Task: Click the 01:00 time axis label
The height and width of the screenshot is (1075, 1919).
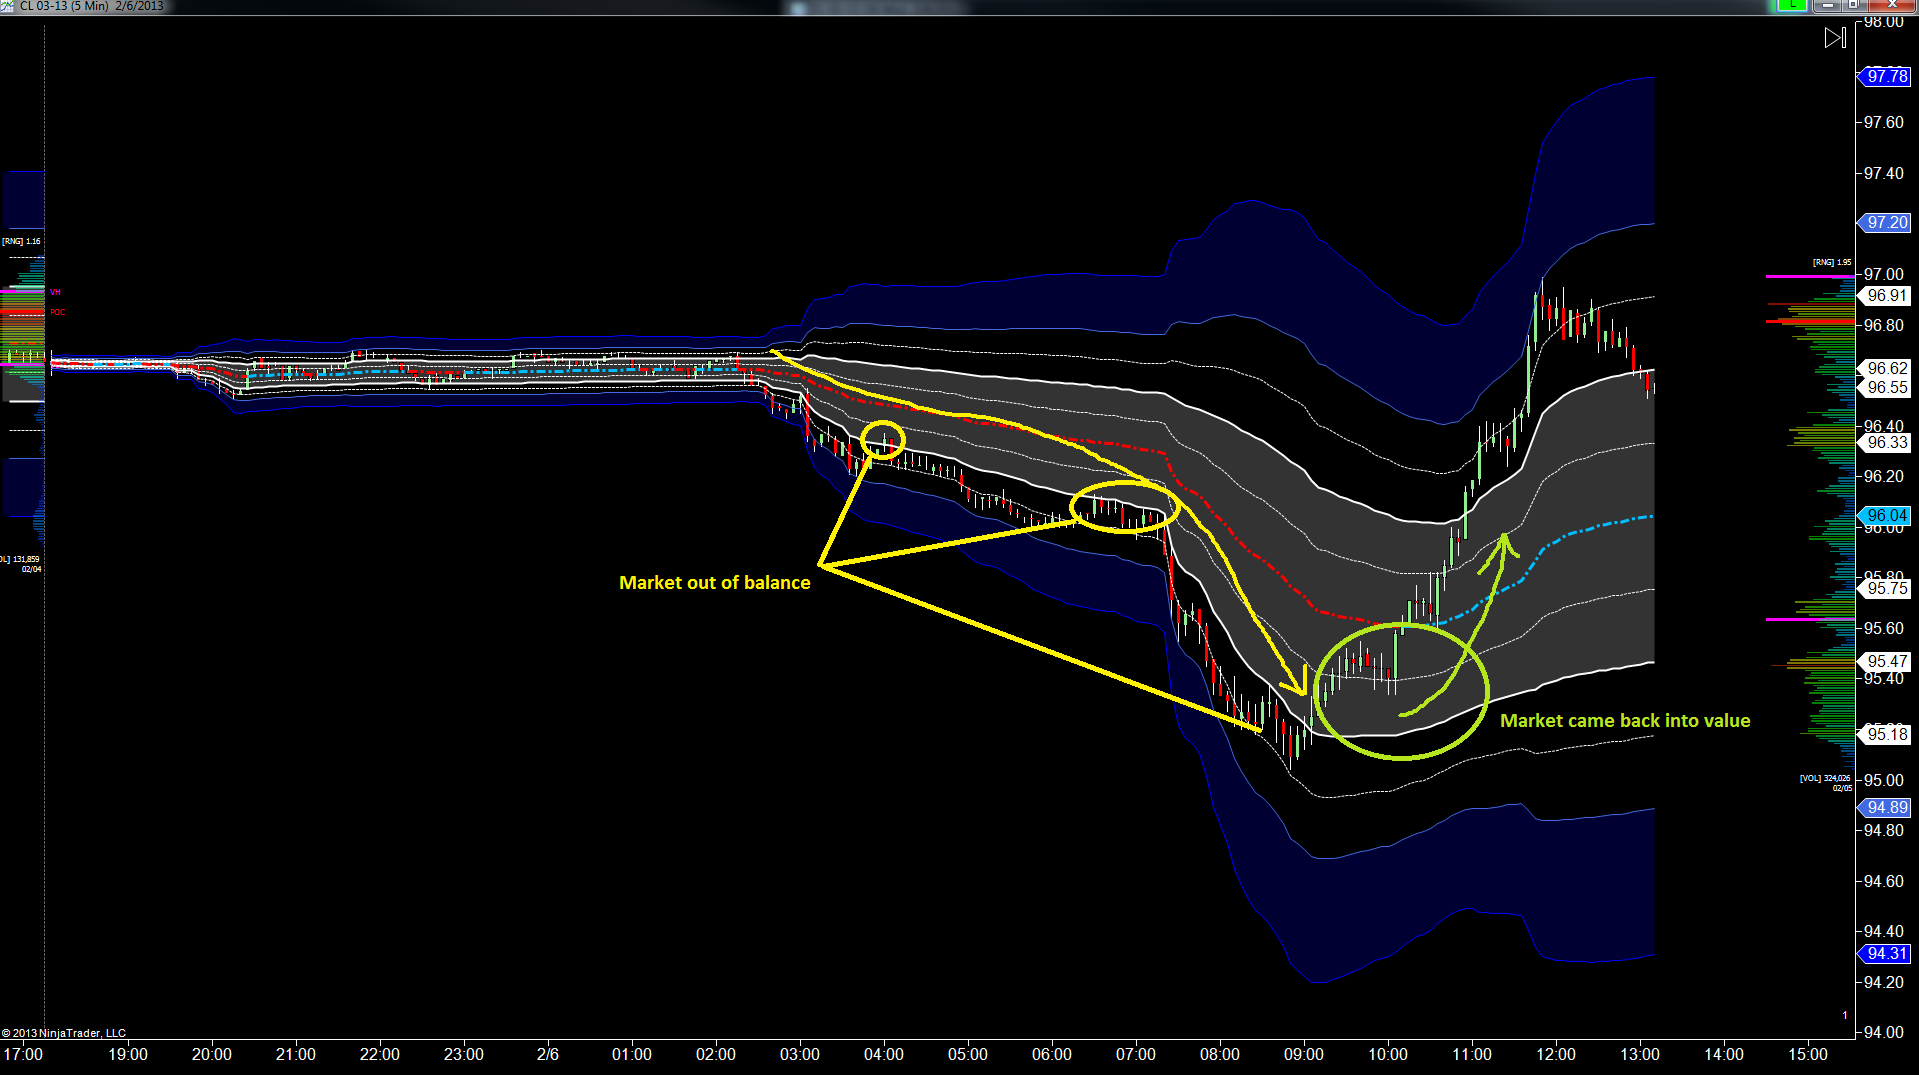Action: point(632,1054)
